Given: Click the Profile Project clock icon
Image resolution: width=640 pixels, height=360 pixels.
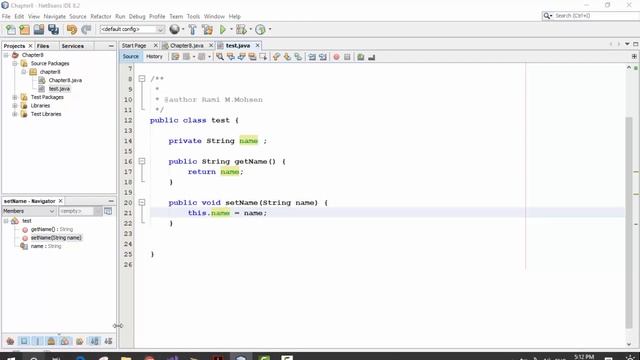Looking at the screenshot, I should pos(260,29).
